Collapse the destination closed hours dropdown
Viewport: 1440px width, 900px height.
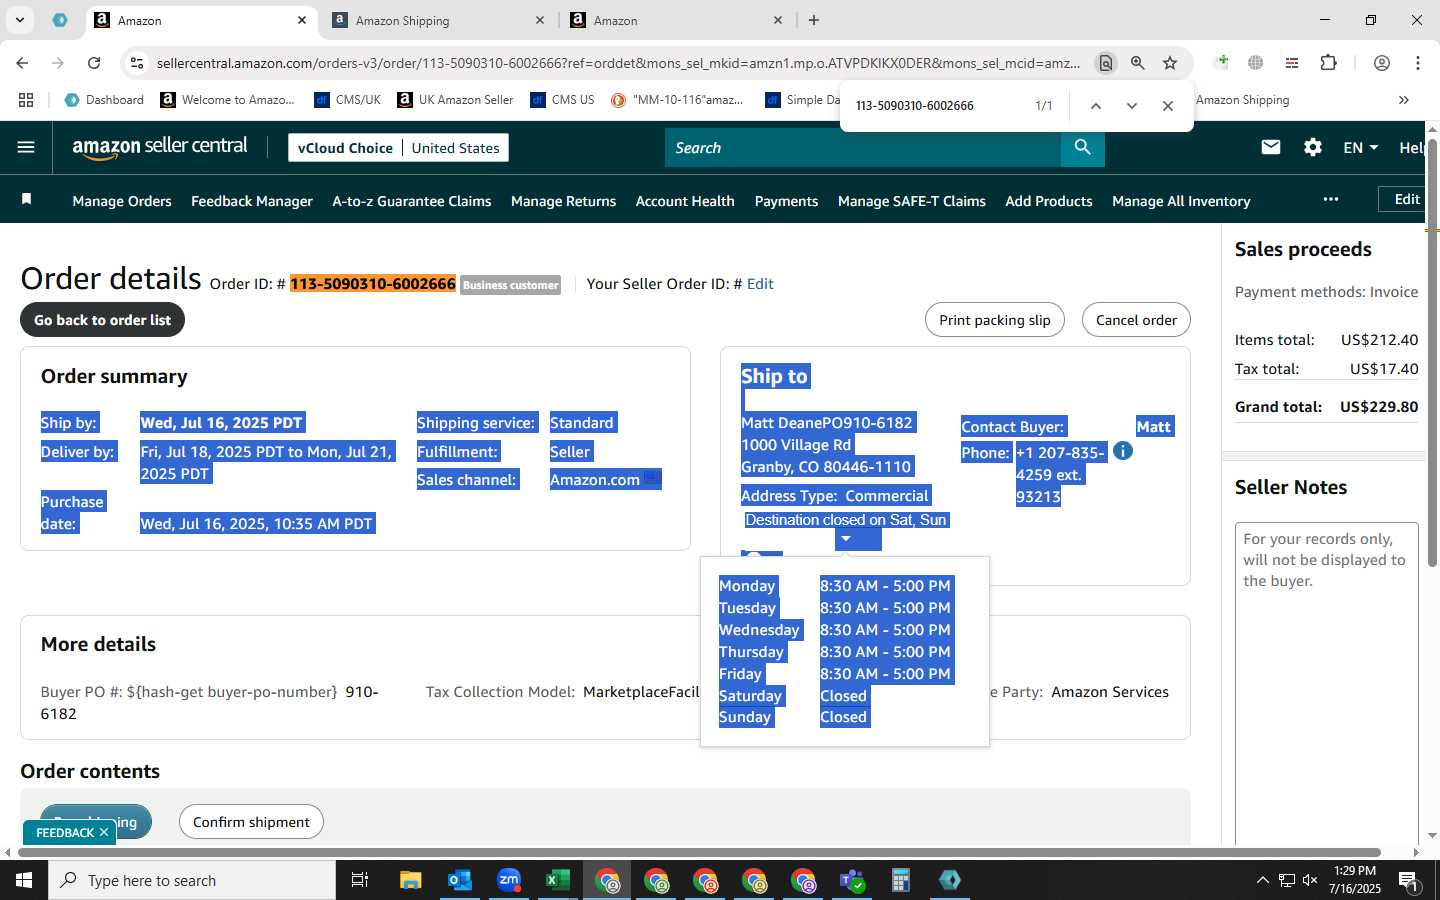pyautogui.click(x=846, y=539)
